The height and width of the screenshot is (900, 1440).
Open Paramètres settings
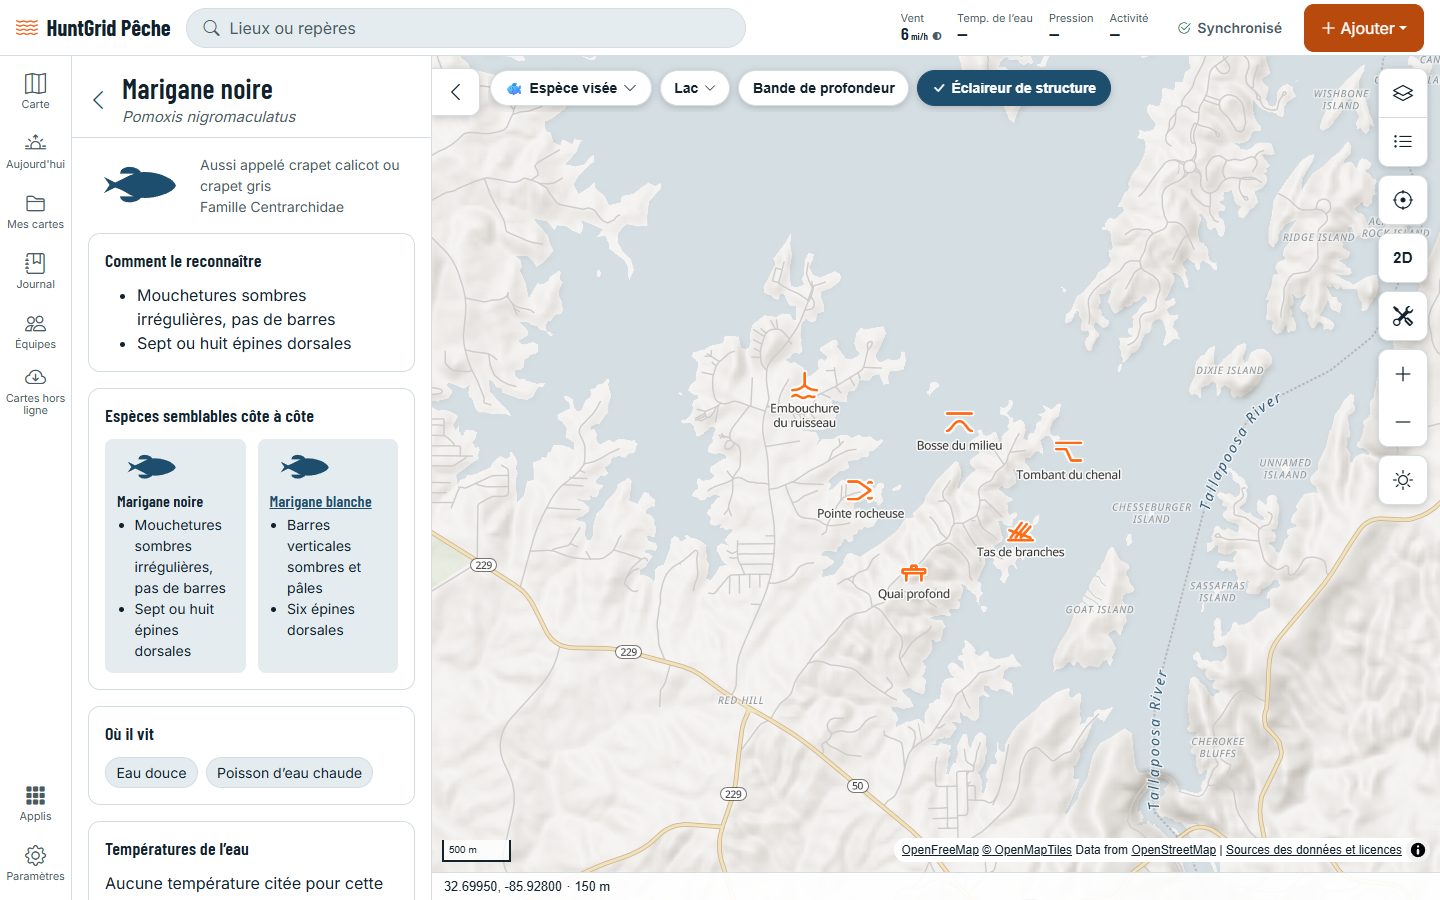pos(35,862)
